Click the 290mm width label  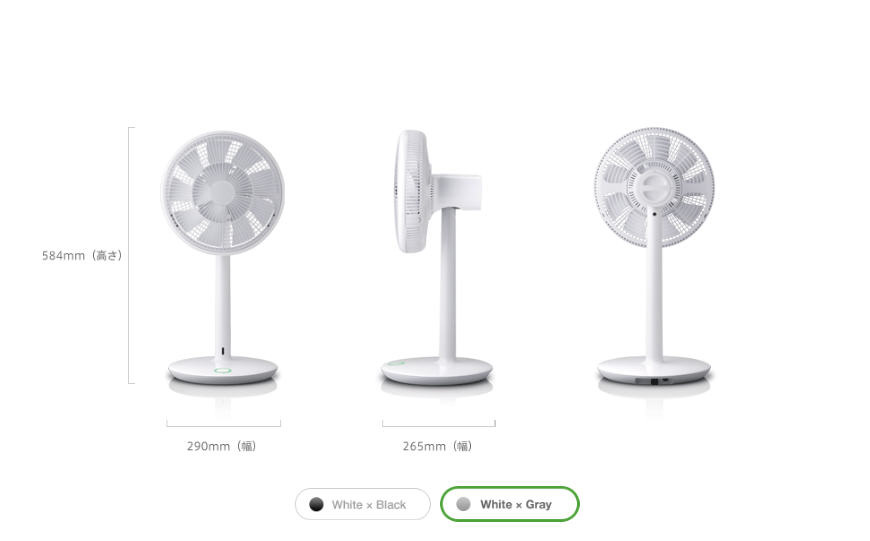[x=221, y=446]
